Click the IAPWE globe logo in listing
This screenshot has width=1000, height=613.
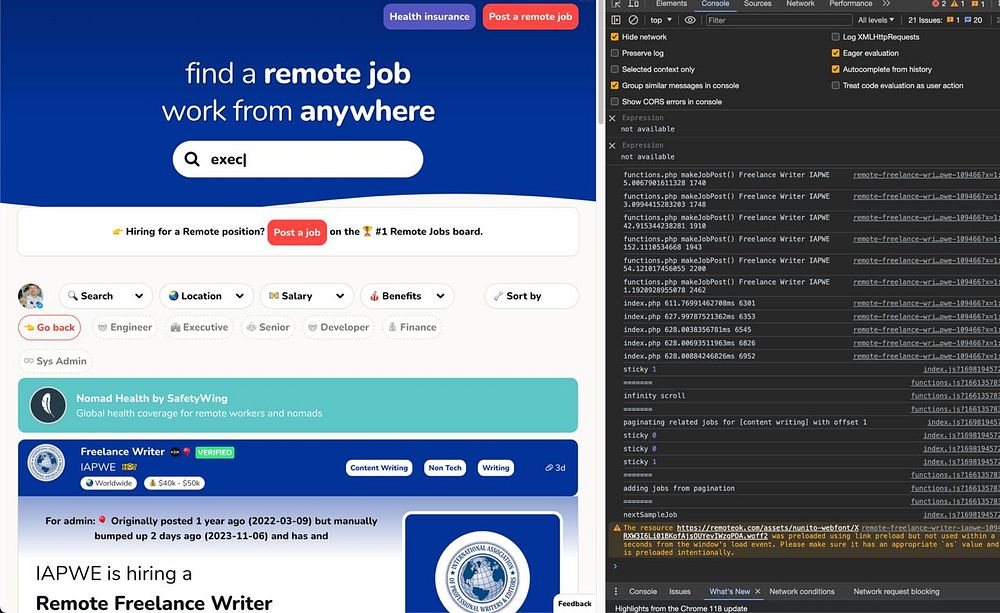46,462
